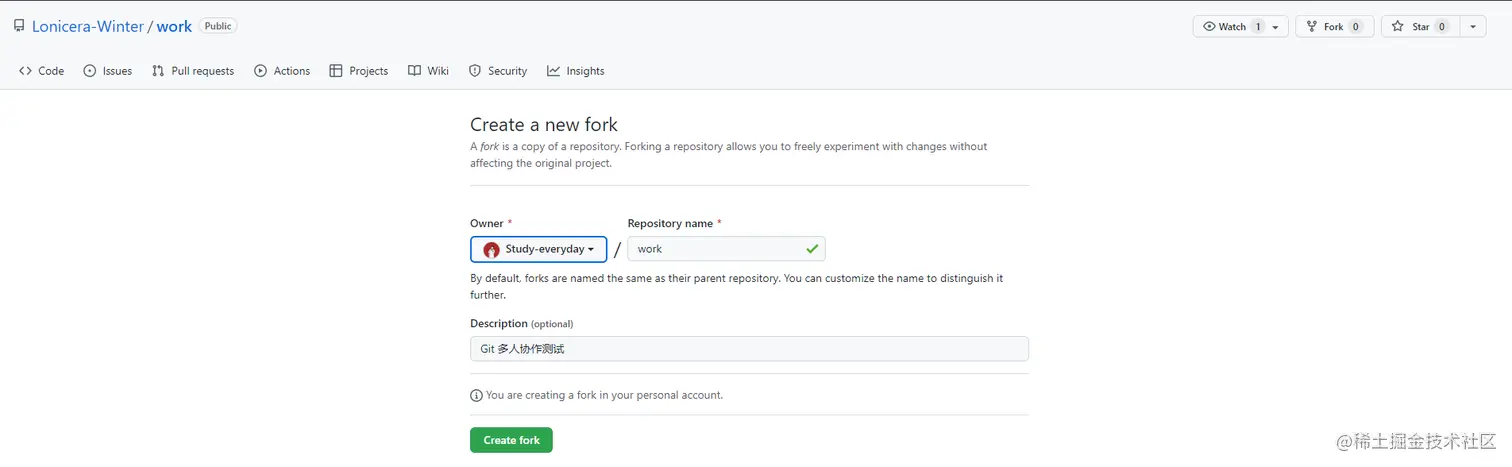Click the Projects table icon

coord(336,71)
